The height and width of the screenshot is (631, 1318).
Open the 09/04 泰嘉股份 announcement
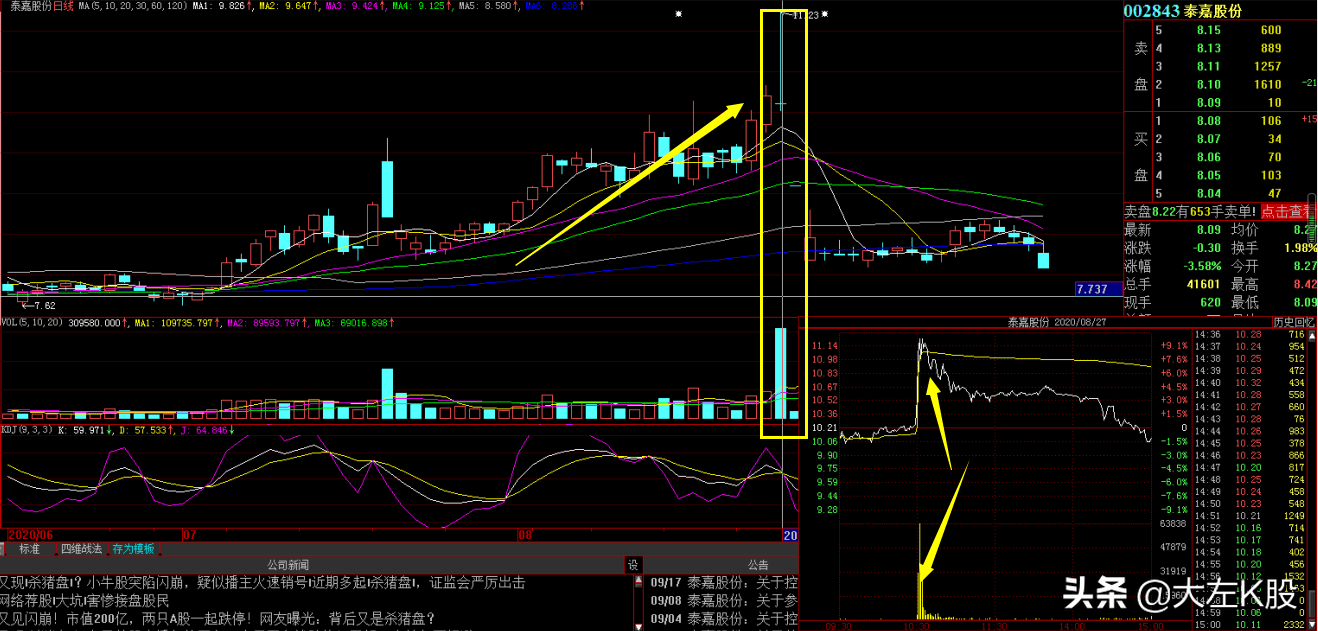click(x=724, y=619)
